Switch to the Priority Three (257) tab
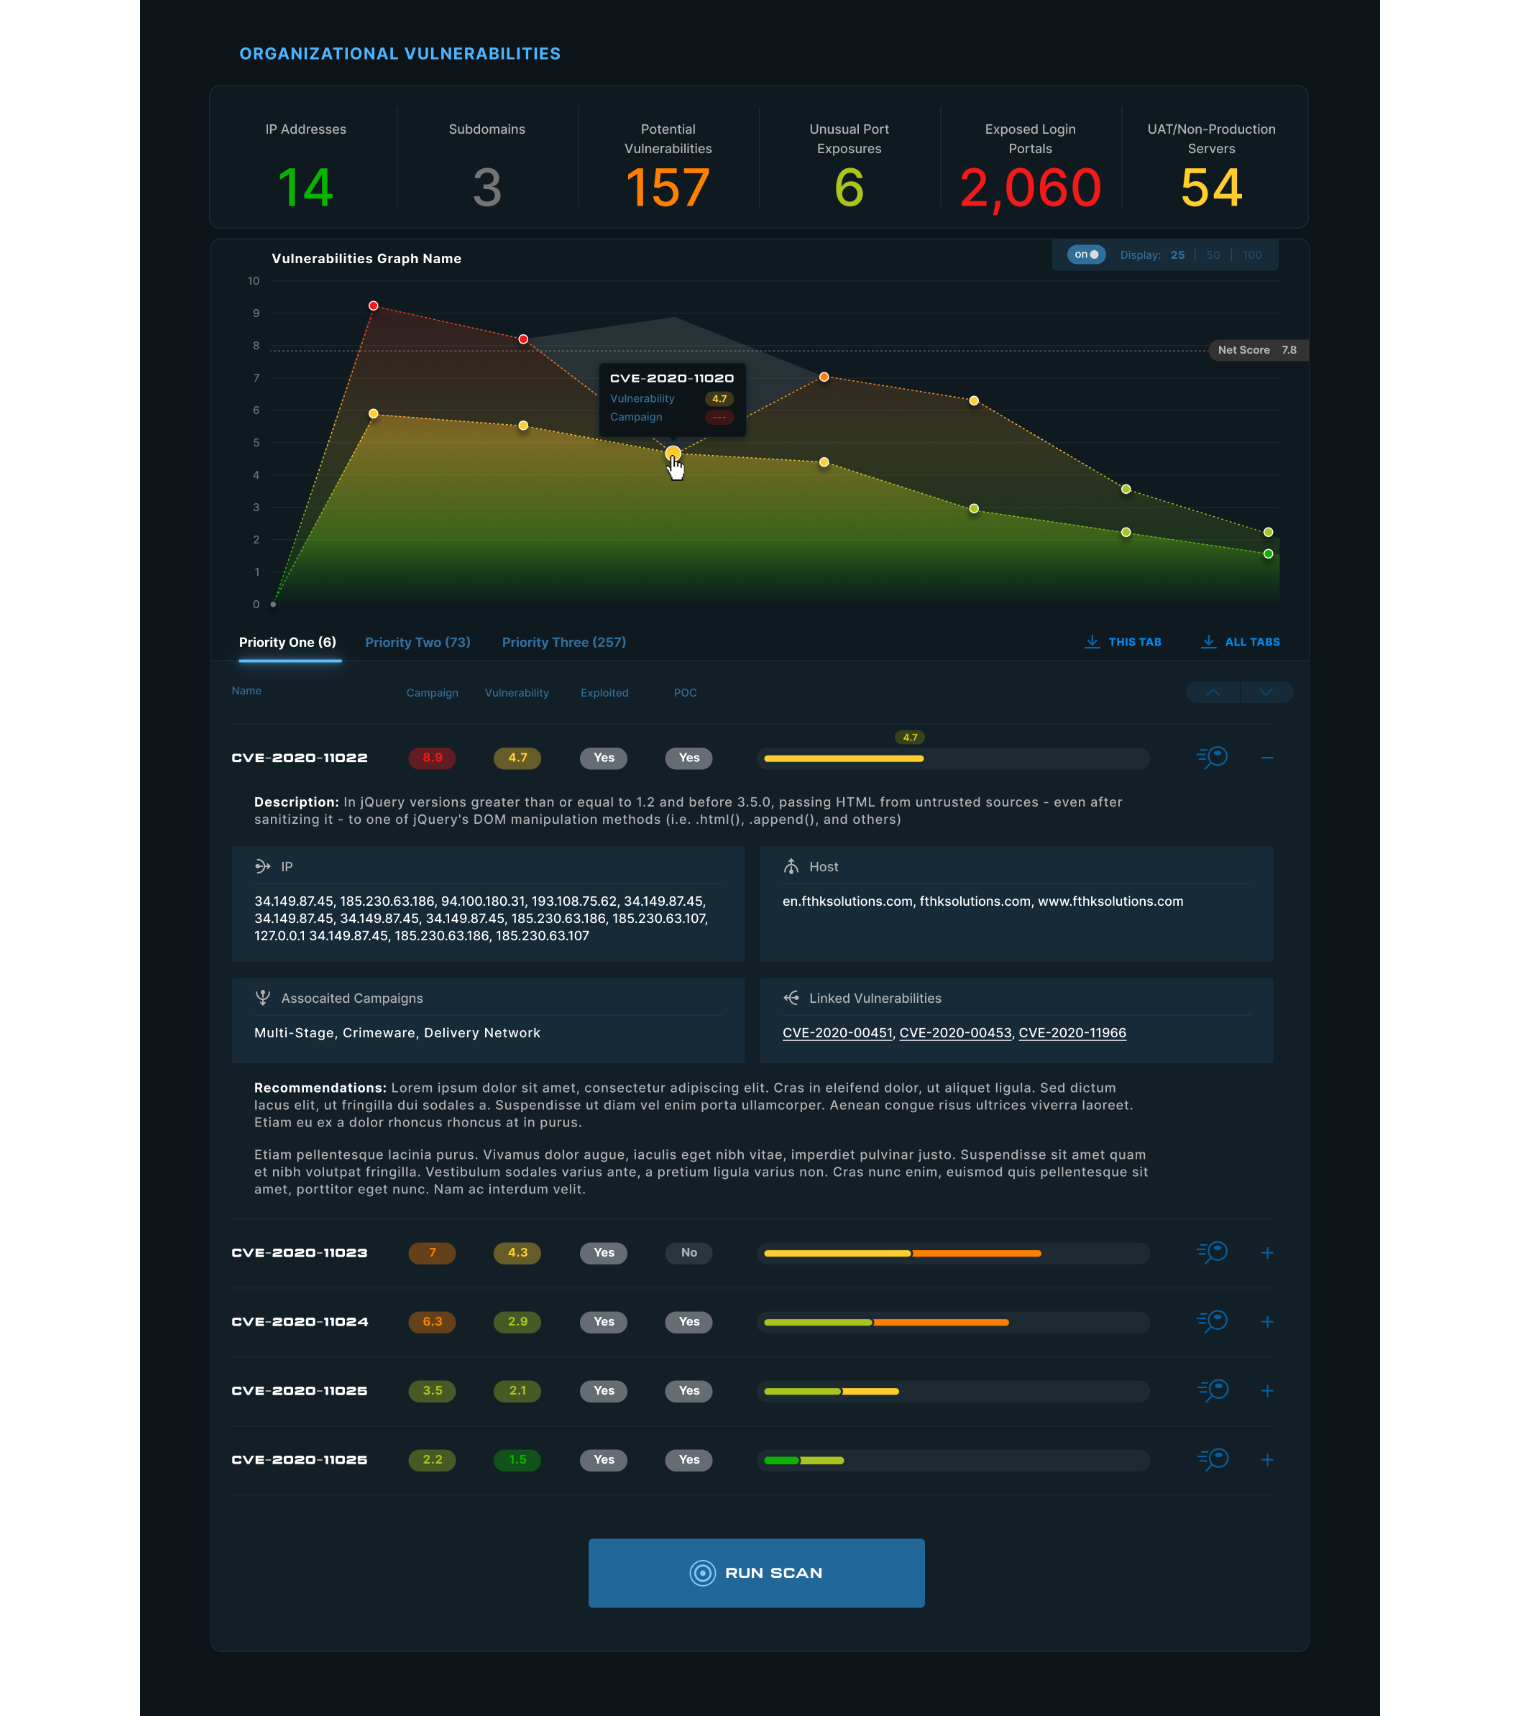 (564, 642)
